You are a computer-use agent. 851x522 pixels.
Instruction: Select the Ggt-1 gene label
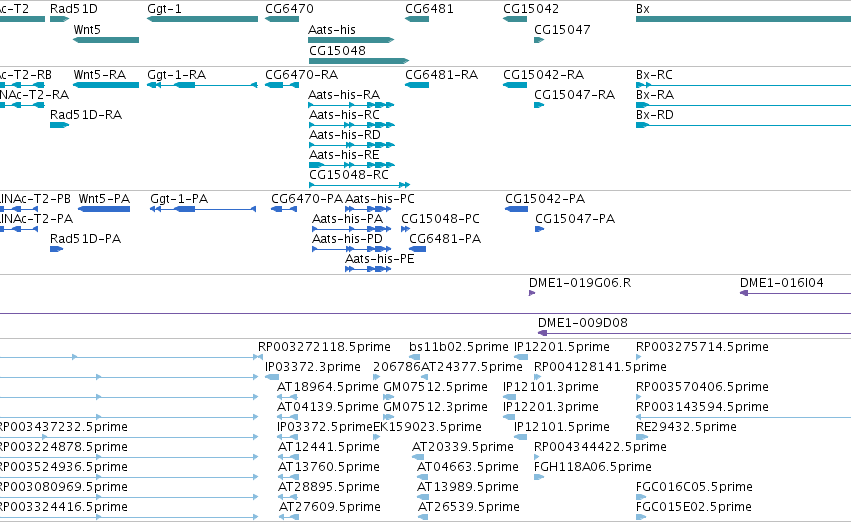164,9
